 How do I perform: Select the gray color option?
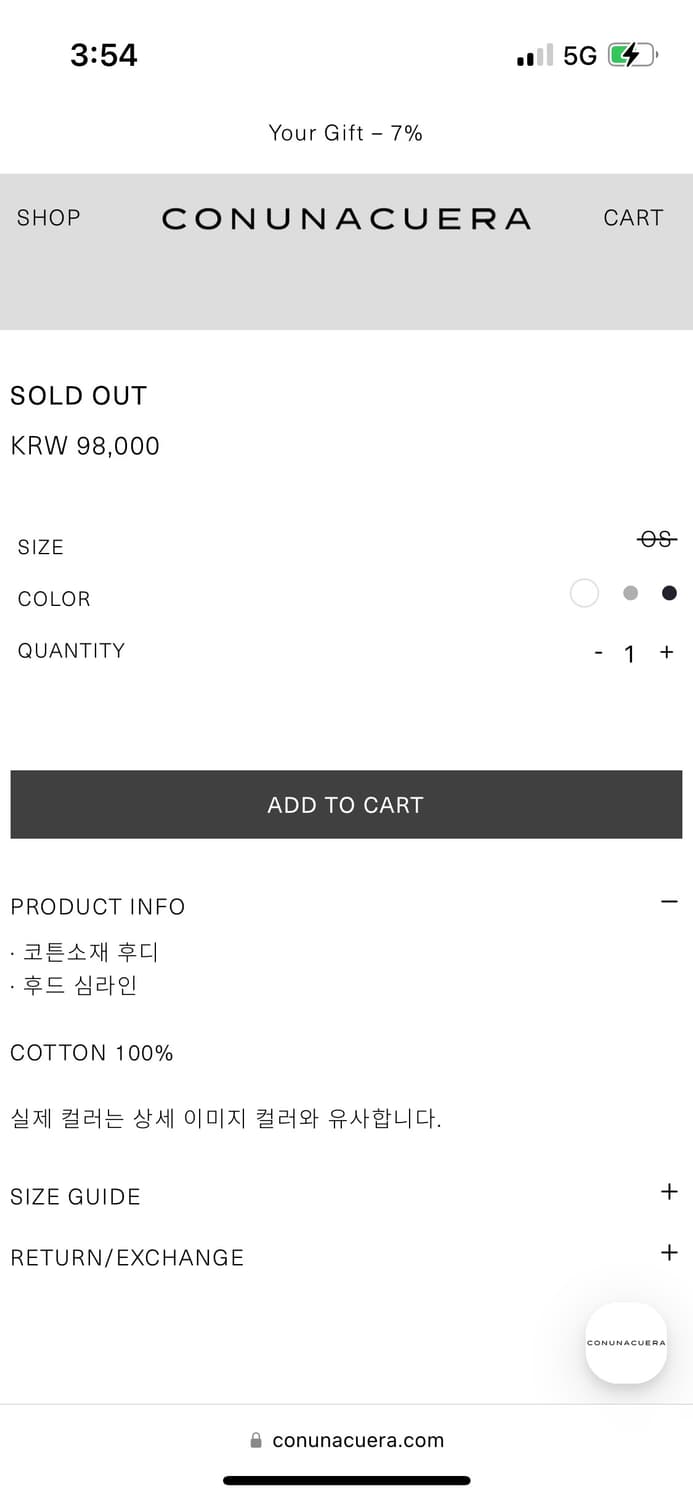tap(630, 593)
